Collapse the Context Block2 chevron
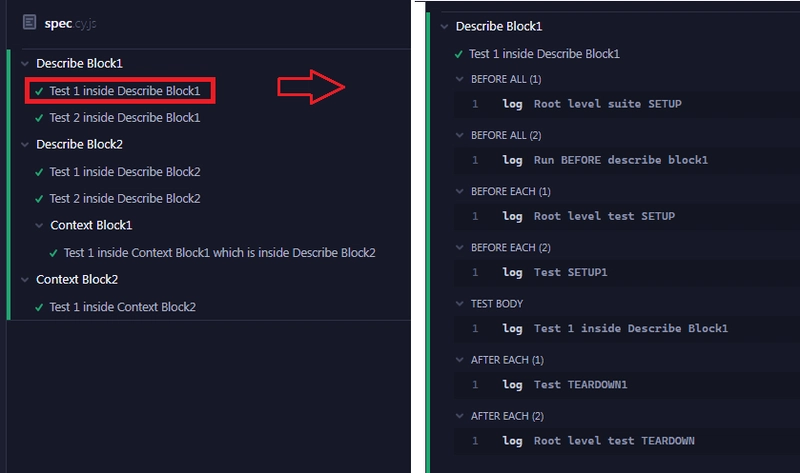This screenshot has width=800, height=473. click(24, 280)
